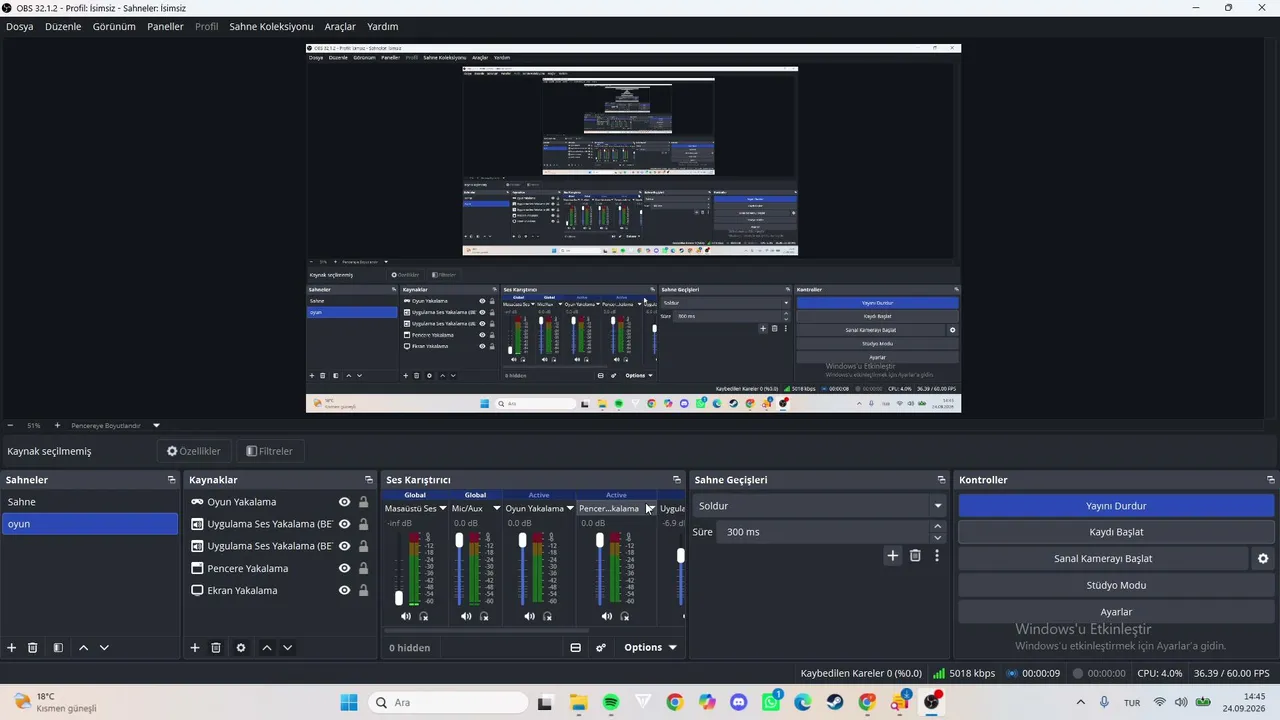Image resolution: width=1280 pixels, height=720 pixels.
Task: Open the Araçlar menu
Action: [x=340, y=27]
